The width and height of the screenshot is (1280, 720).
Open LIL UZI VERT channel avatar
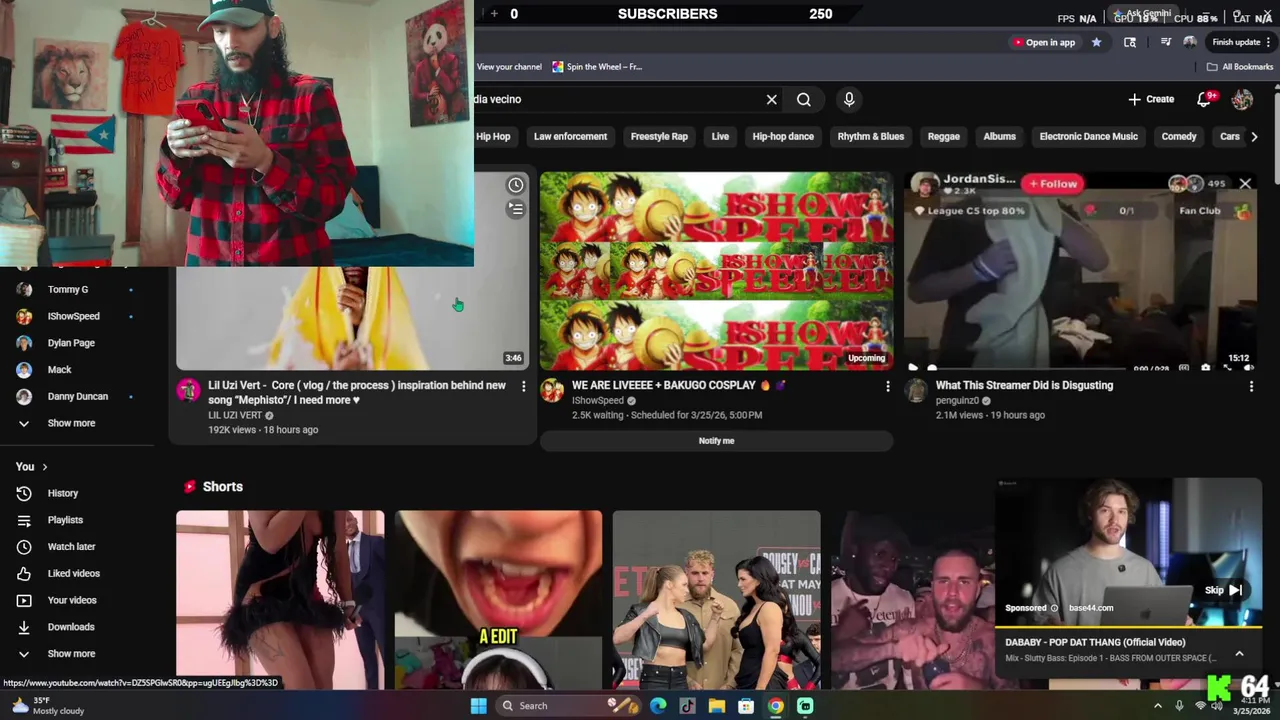point(188,390)
